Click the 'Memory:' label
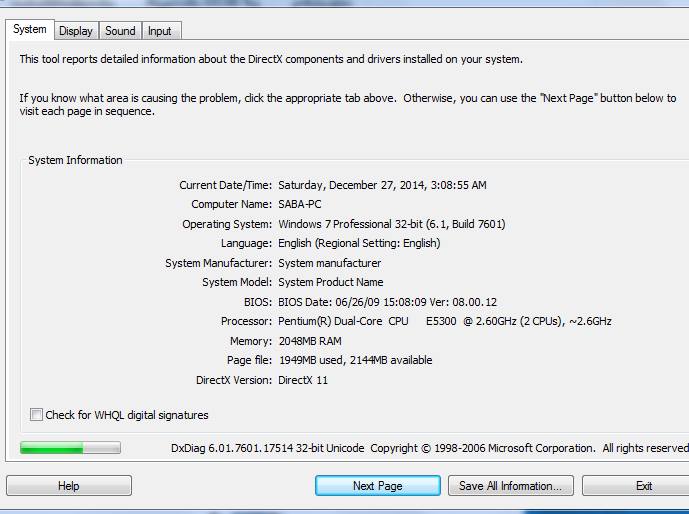Screen dimensions: 689x514 pyautogui.click(x=251, y=341)
